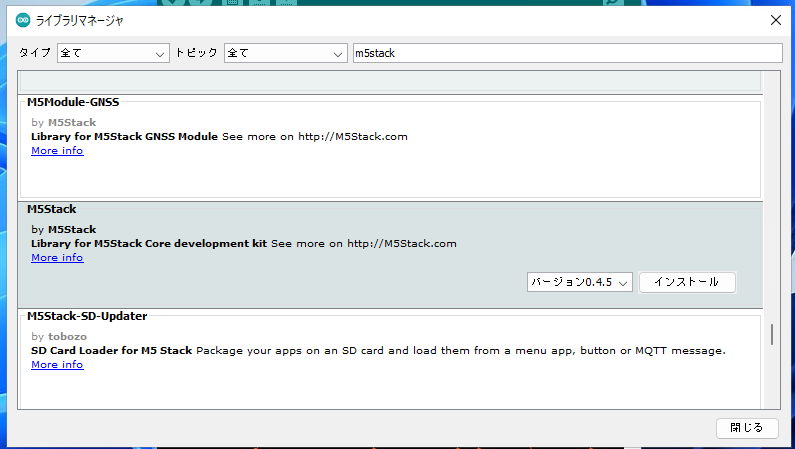Click the search field containing m5stack

coord(567,53)
